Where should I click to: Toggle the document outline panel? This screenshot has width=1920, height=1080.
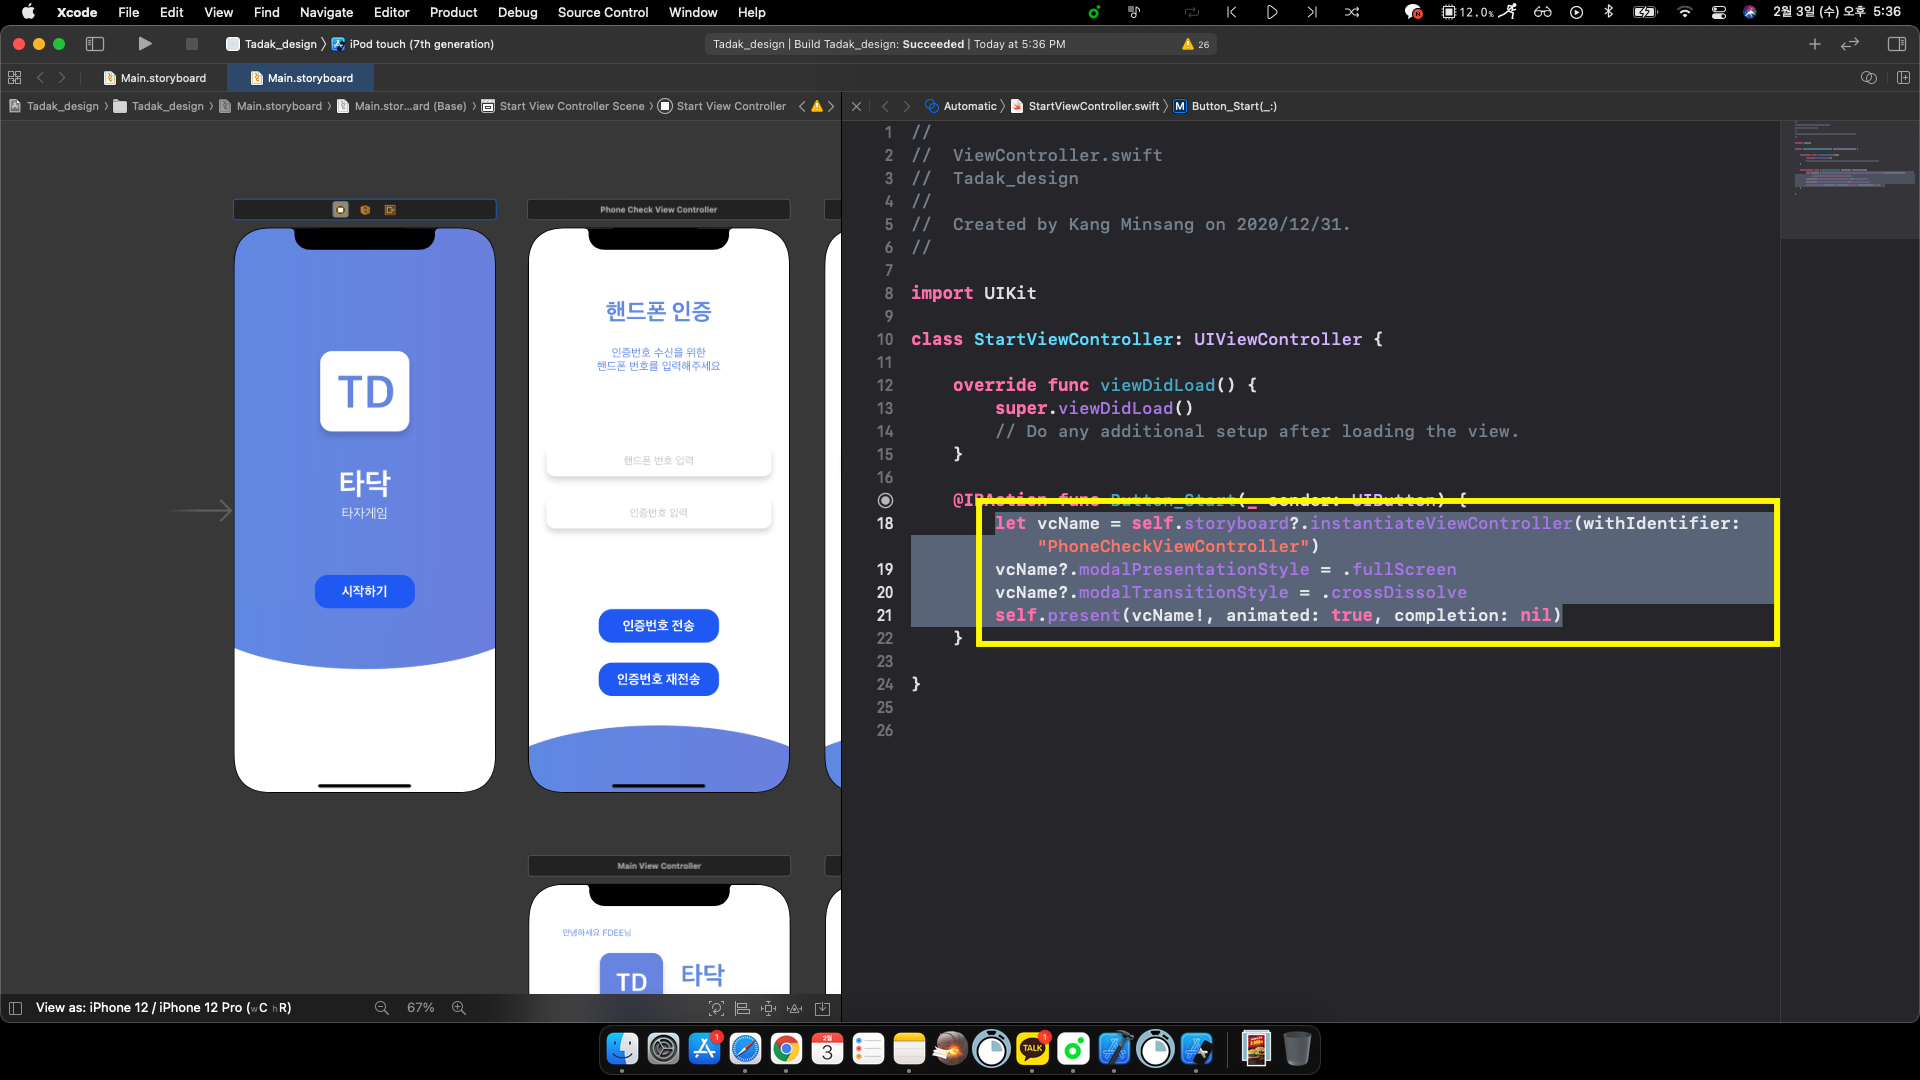15,1008
